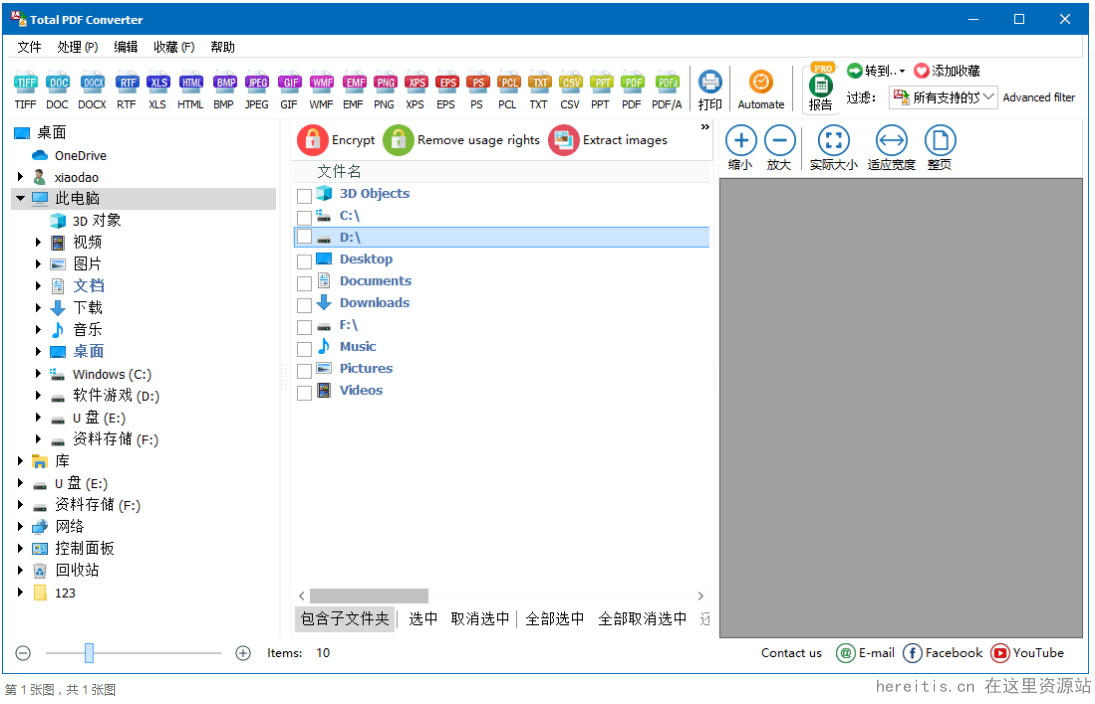The height and width of the screenshot is (704, 1095).
Task: Choose the PDF output icon
Action: click(x=633, y=83)
